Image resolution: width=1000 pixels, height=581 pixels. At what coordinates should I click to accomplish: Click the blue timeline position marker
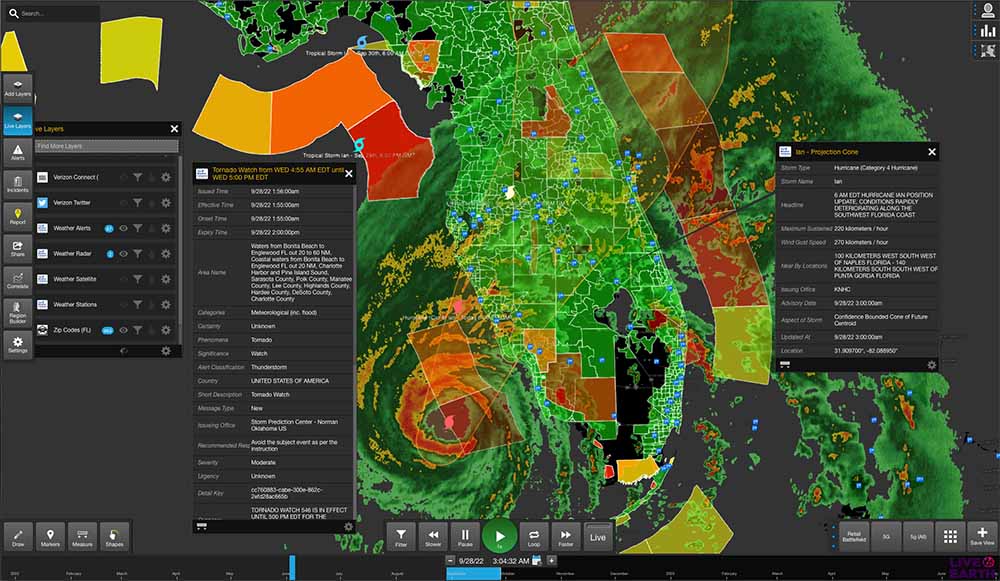click(x=292, y=567)
